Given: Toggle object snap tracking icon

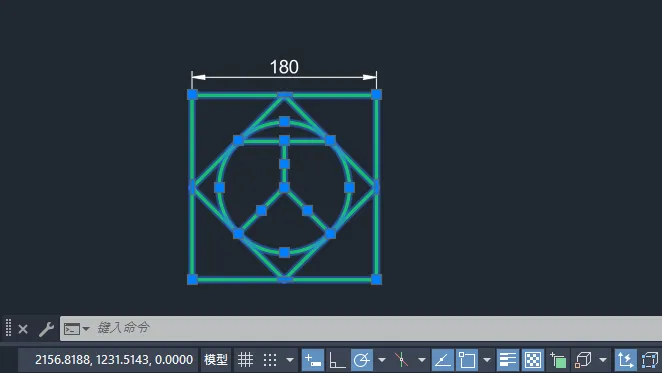Looking at the screenshot, I should click(x=442, y=360).
